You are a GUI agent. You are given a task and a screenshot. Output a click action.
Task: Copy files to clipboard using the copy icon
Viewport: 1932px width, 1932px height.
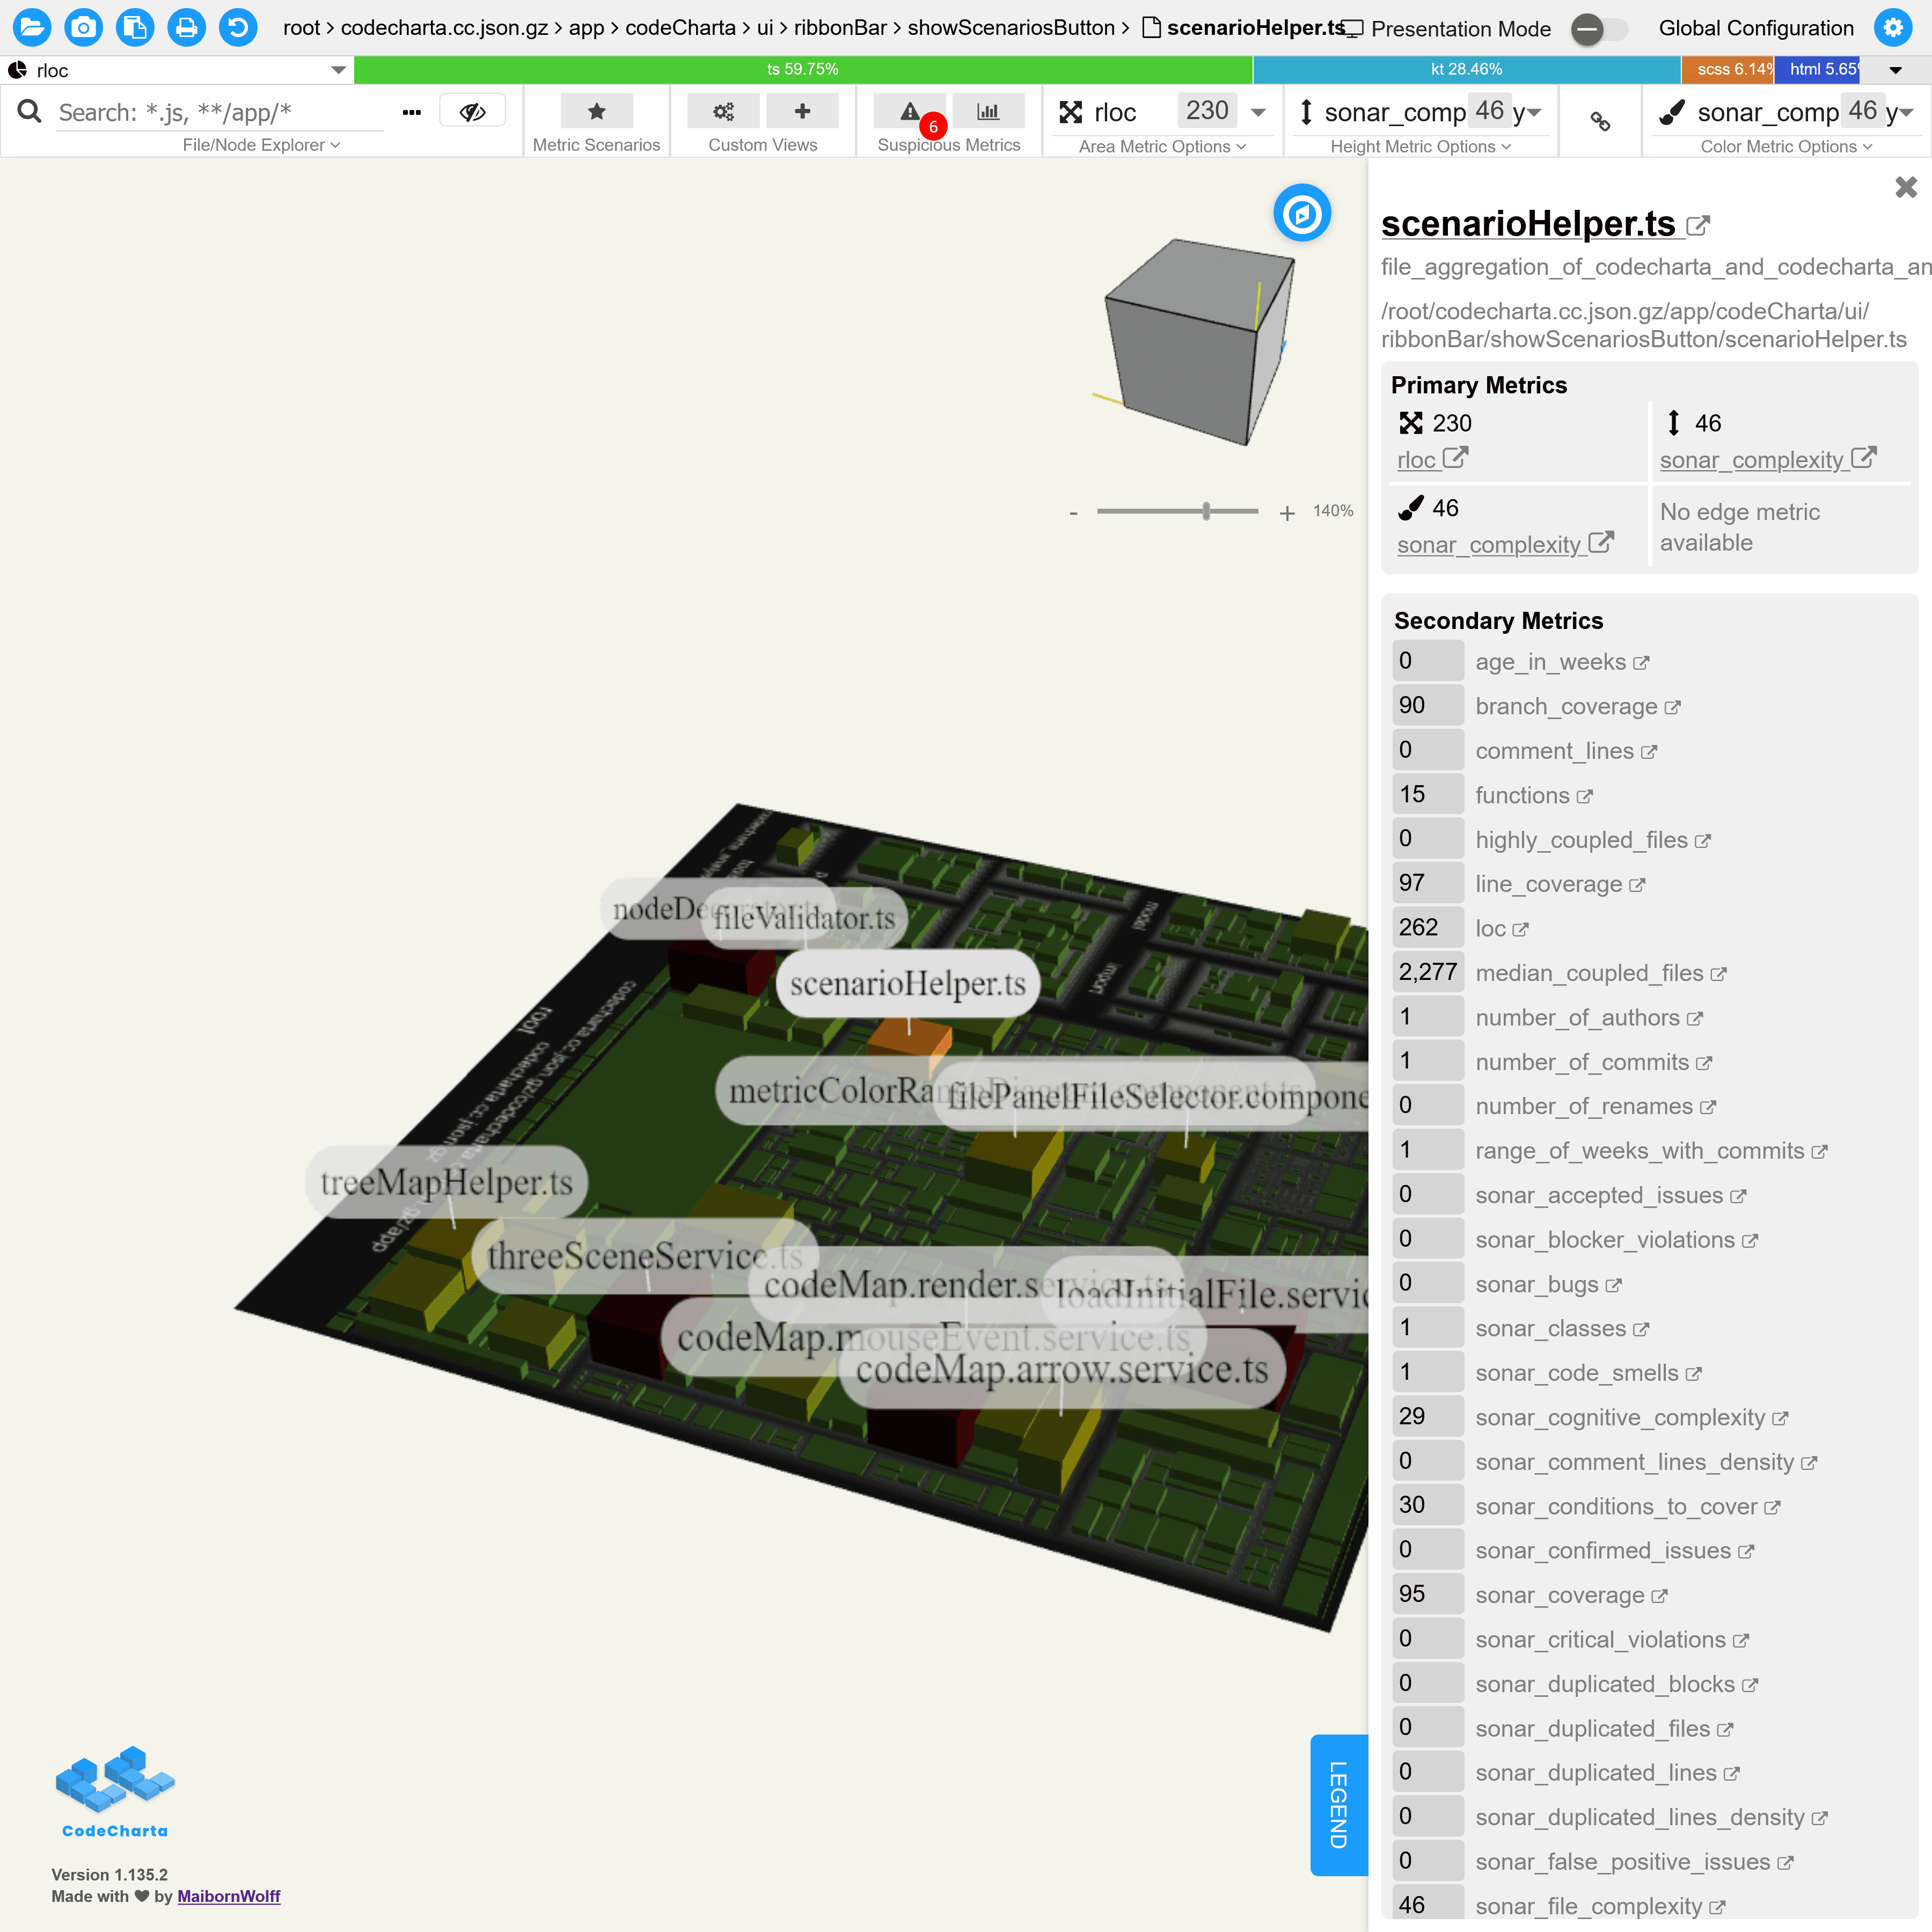135,27
